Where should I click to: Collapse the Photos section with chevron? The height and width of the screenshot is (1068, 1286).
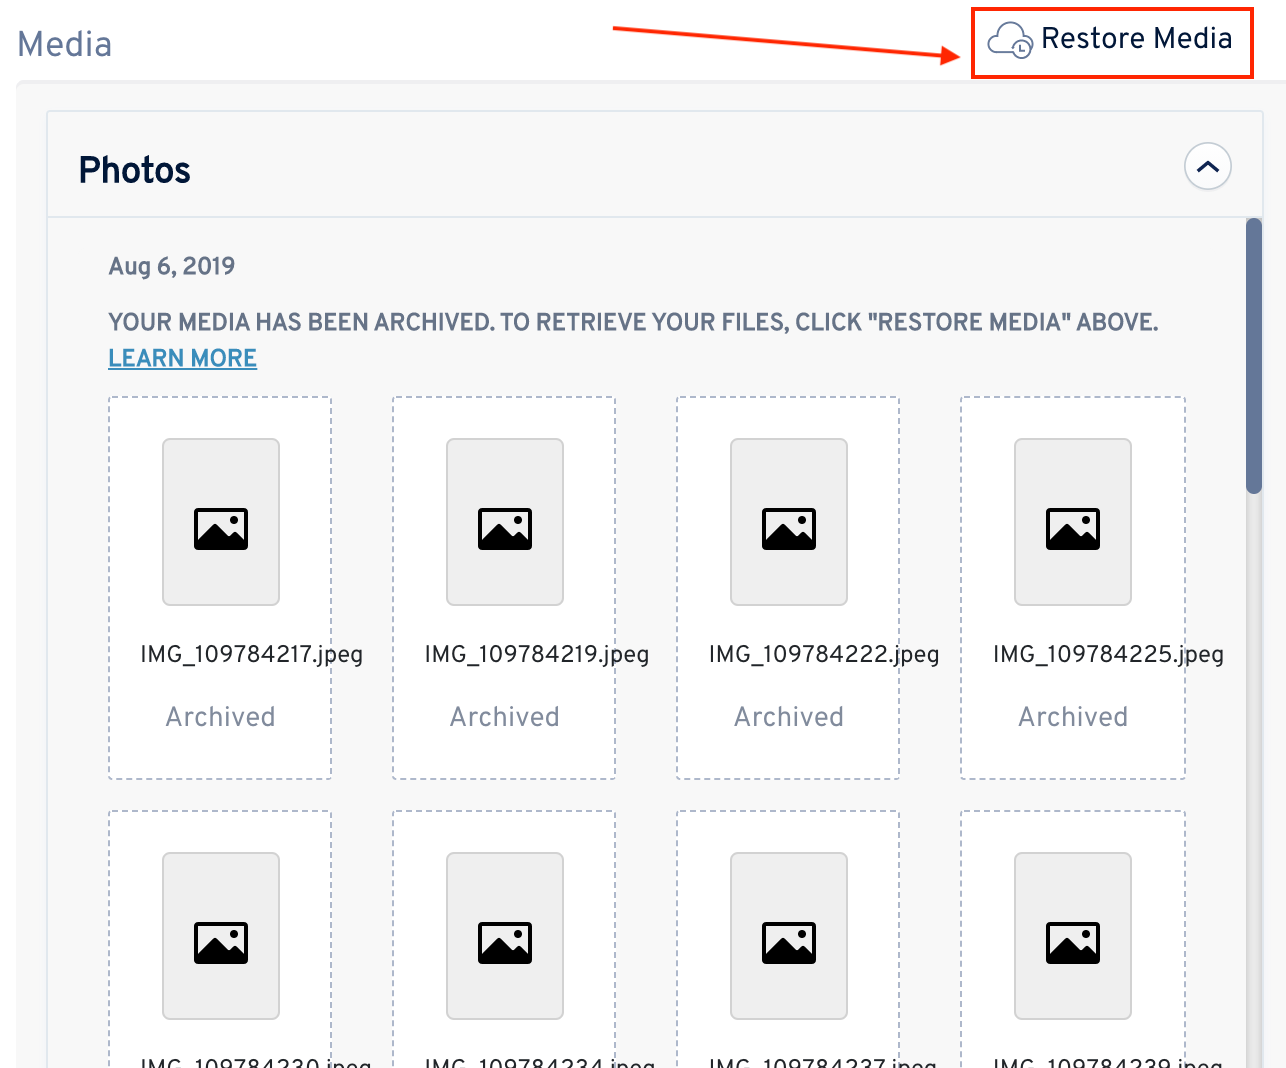pyautogui.click(x=1208, y=166)
